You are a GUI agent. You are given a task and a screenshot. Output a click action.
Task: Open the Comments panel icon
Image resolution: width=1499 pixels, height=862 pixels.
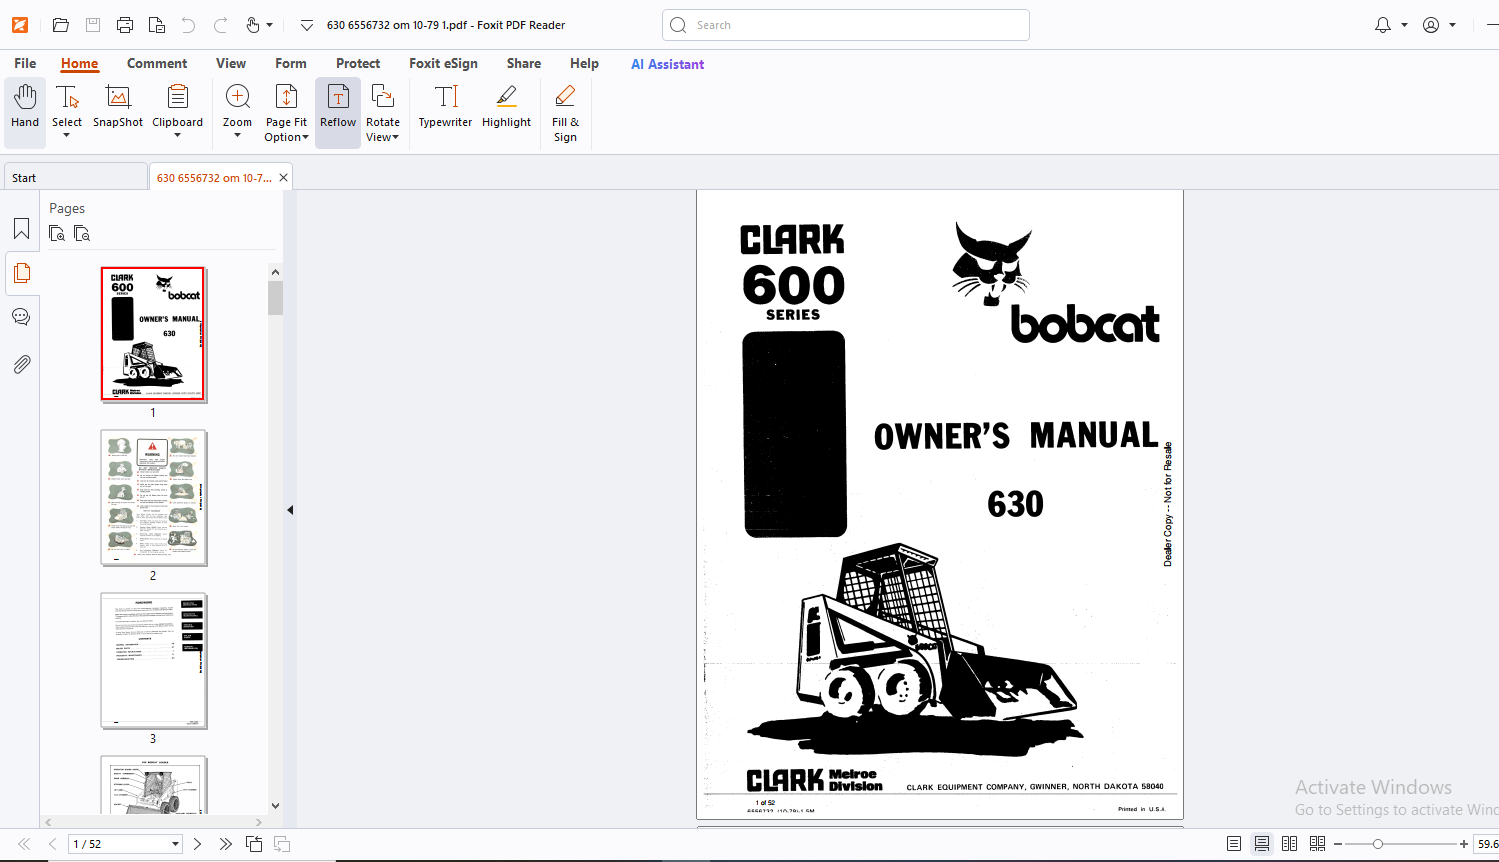point(21,317)
